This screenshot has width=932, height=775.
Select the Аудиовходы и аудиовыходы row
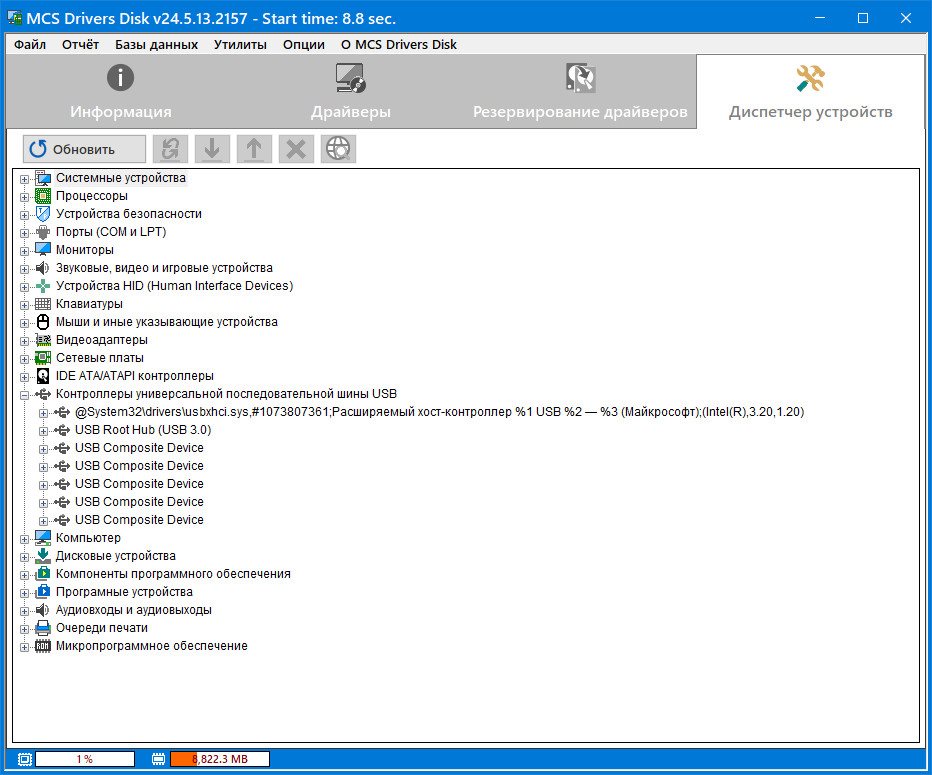134,610
